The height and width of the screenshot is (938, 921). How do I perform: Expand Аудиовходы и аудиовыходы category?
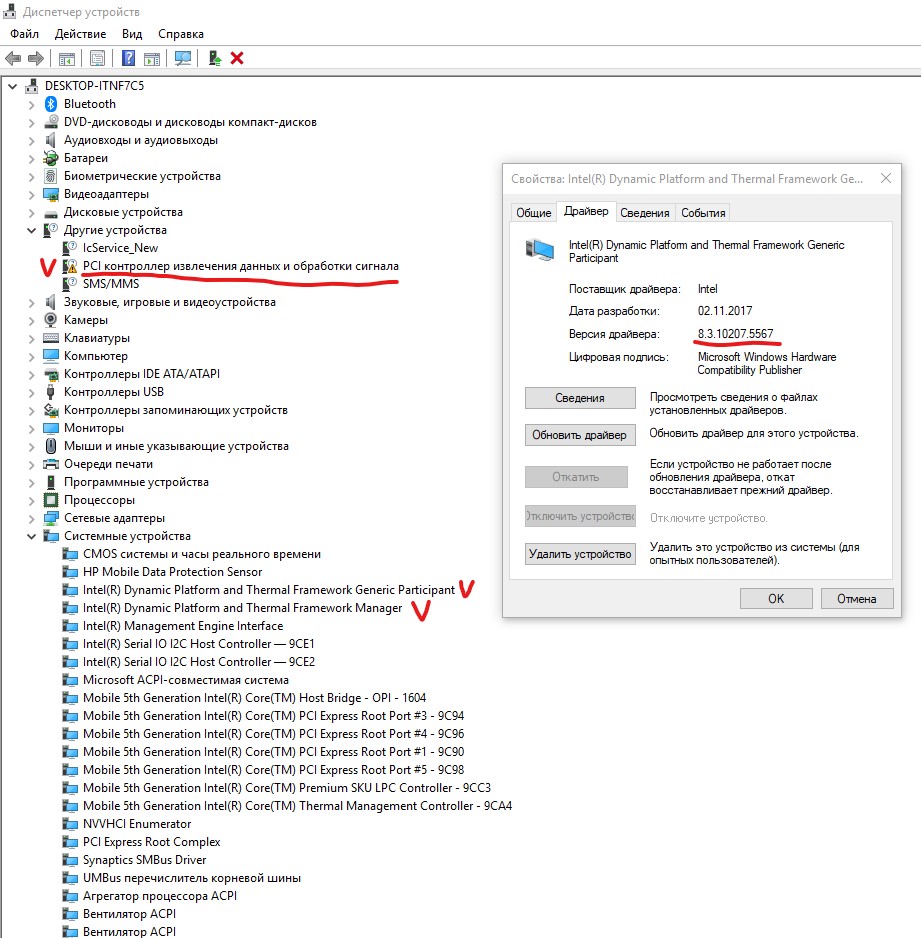point(32,141)
